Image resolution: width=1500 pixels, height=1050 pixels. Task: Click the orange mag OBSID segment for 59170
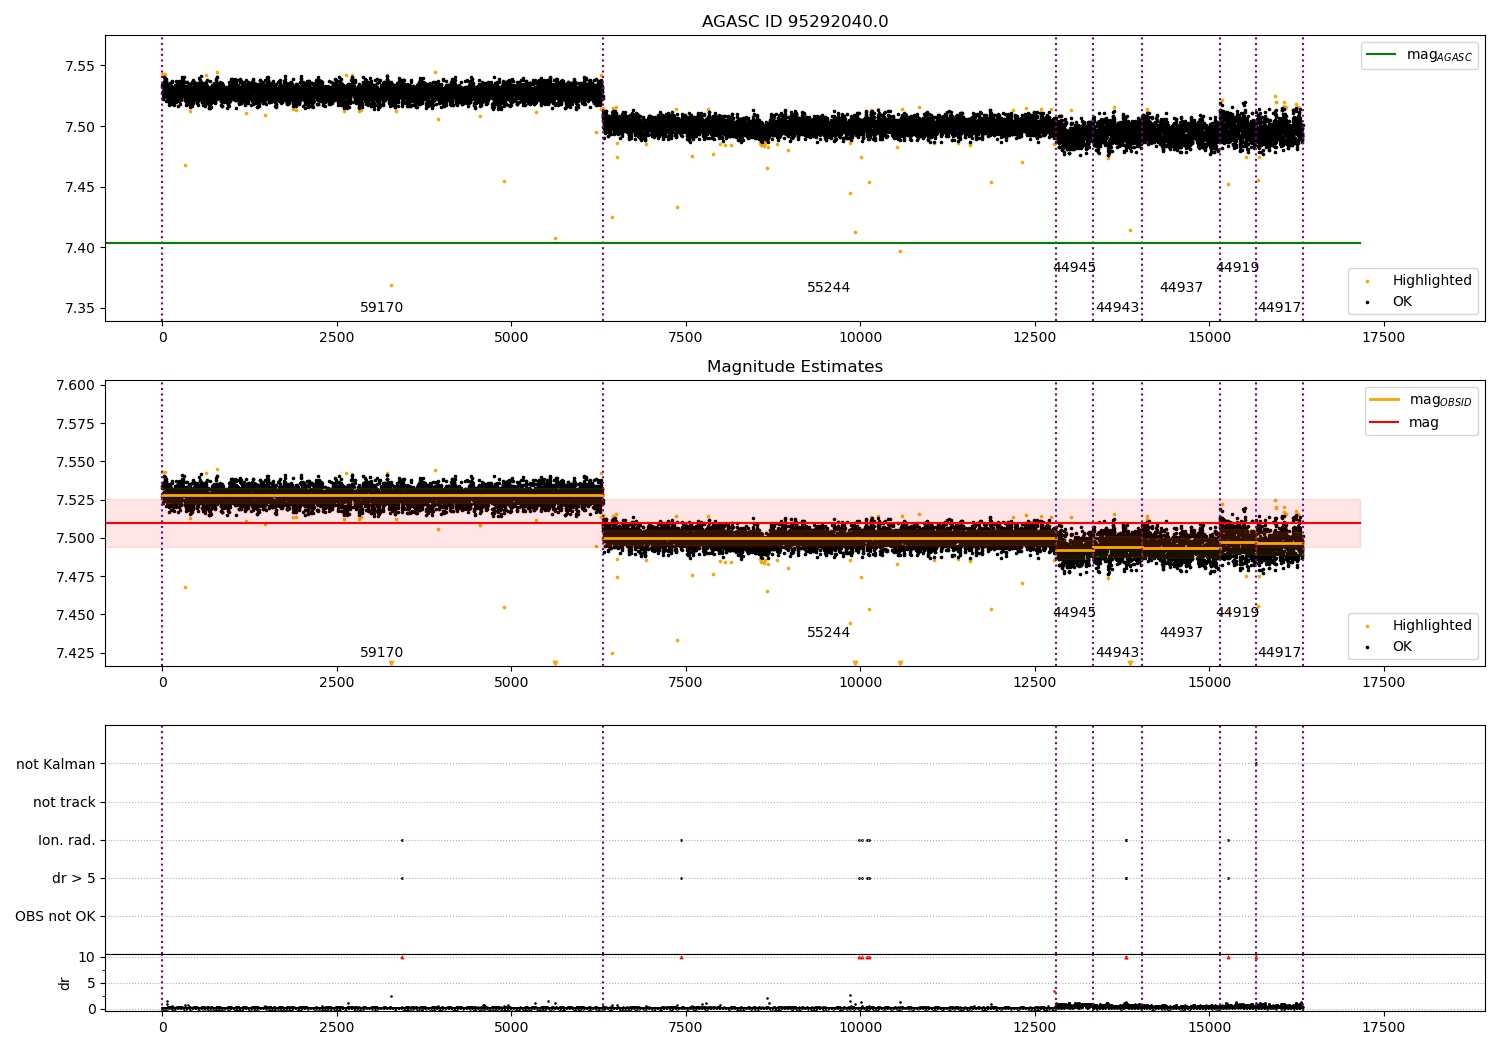click(x=383, y=495)
